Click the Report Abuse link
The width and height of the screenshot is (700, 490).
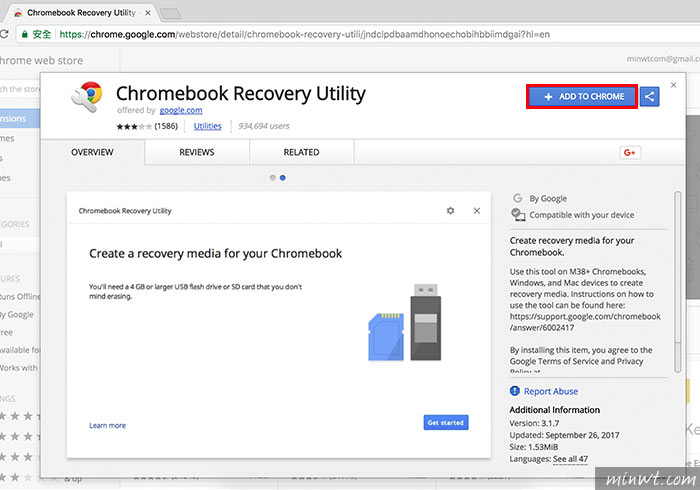point(551,391)
